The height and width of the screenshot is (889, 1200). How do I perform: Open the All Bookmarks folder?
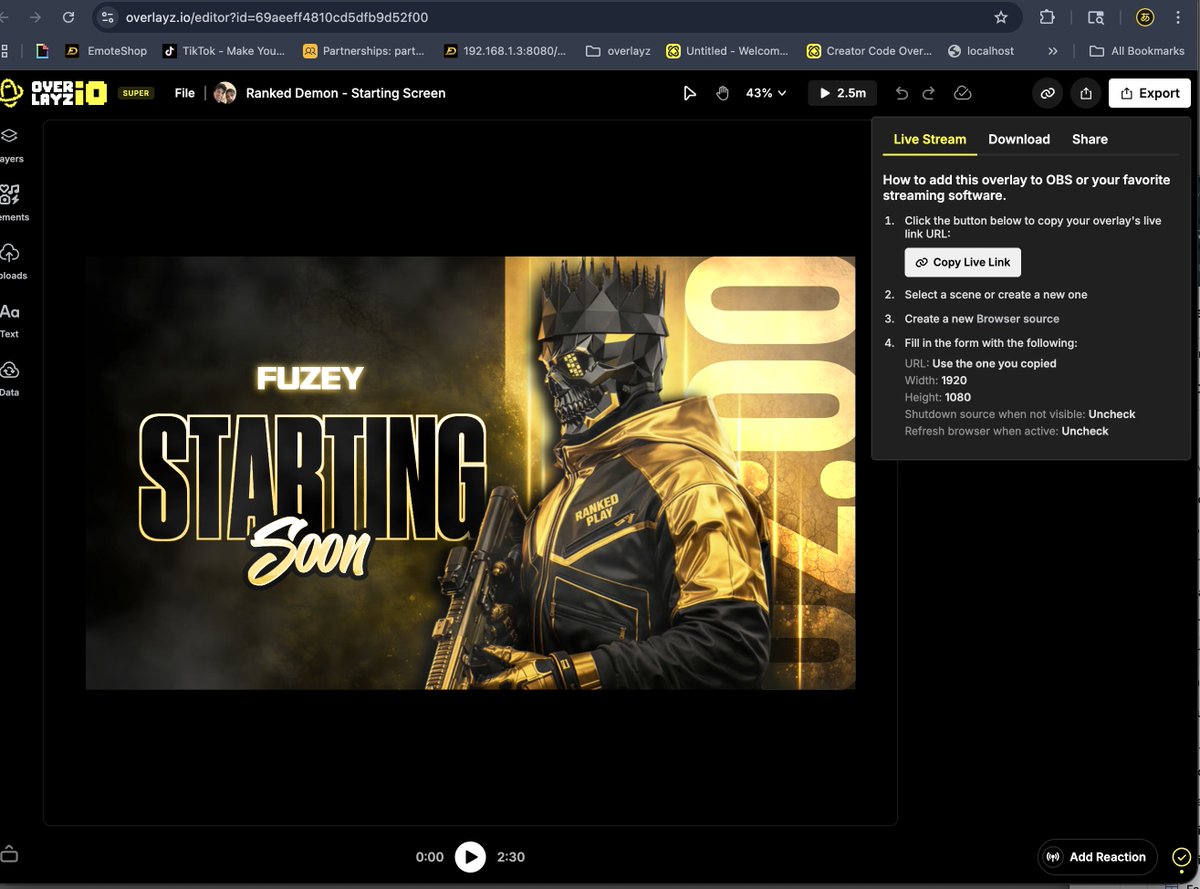point(1136,51)
